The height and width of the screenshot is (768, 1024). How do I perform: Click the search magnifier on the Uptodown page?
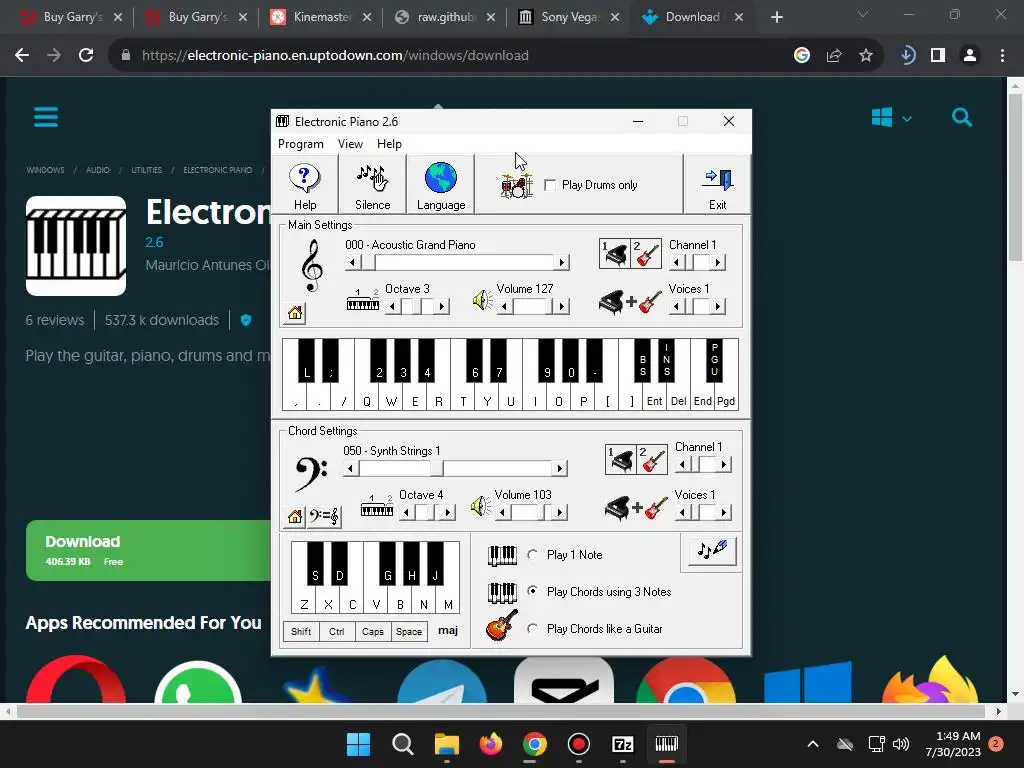[961, 118]
